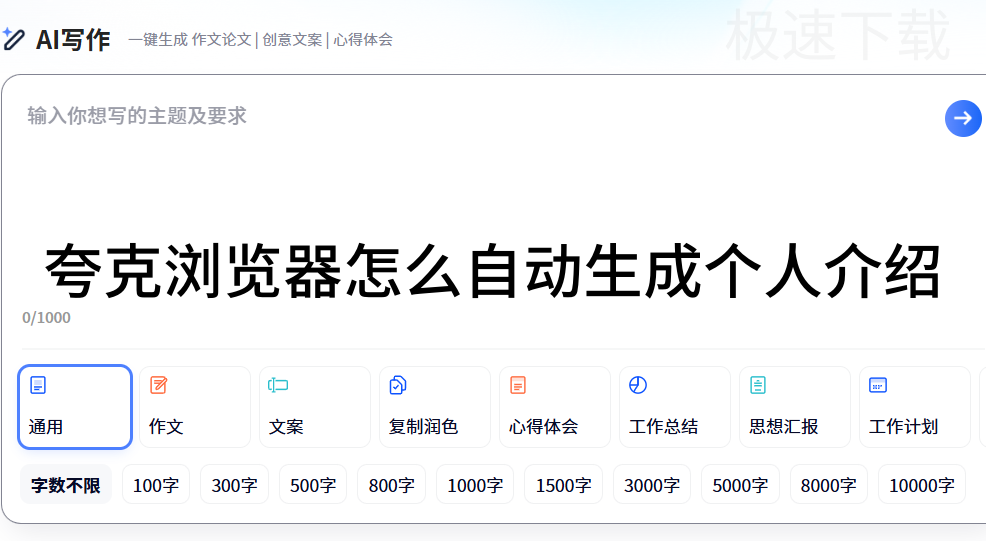Switch to the 作文 writing type
The image size is (986, 541).
click(195, 407)
